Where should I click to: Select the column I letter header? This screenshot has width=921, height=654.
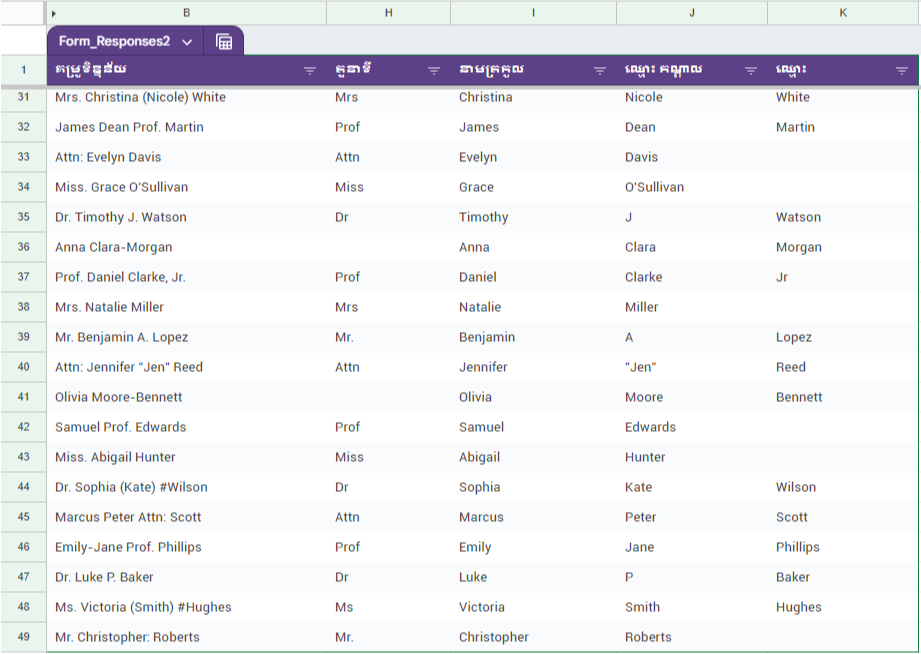pos(533,13)
